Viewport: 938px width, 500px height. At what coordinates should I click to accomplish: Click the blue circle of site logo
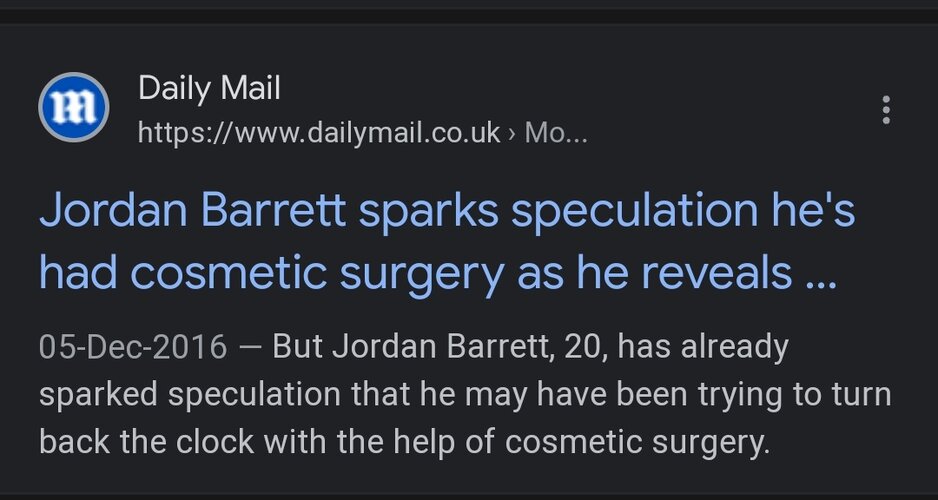pyautogui.click(x=74, y=108)
